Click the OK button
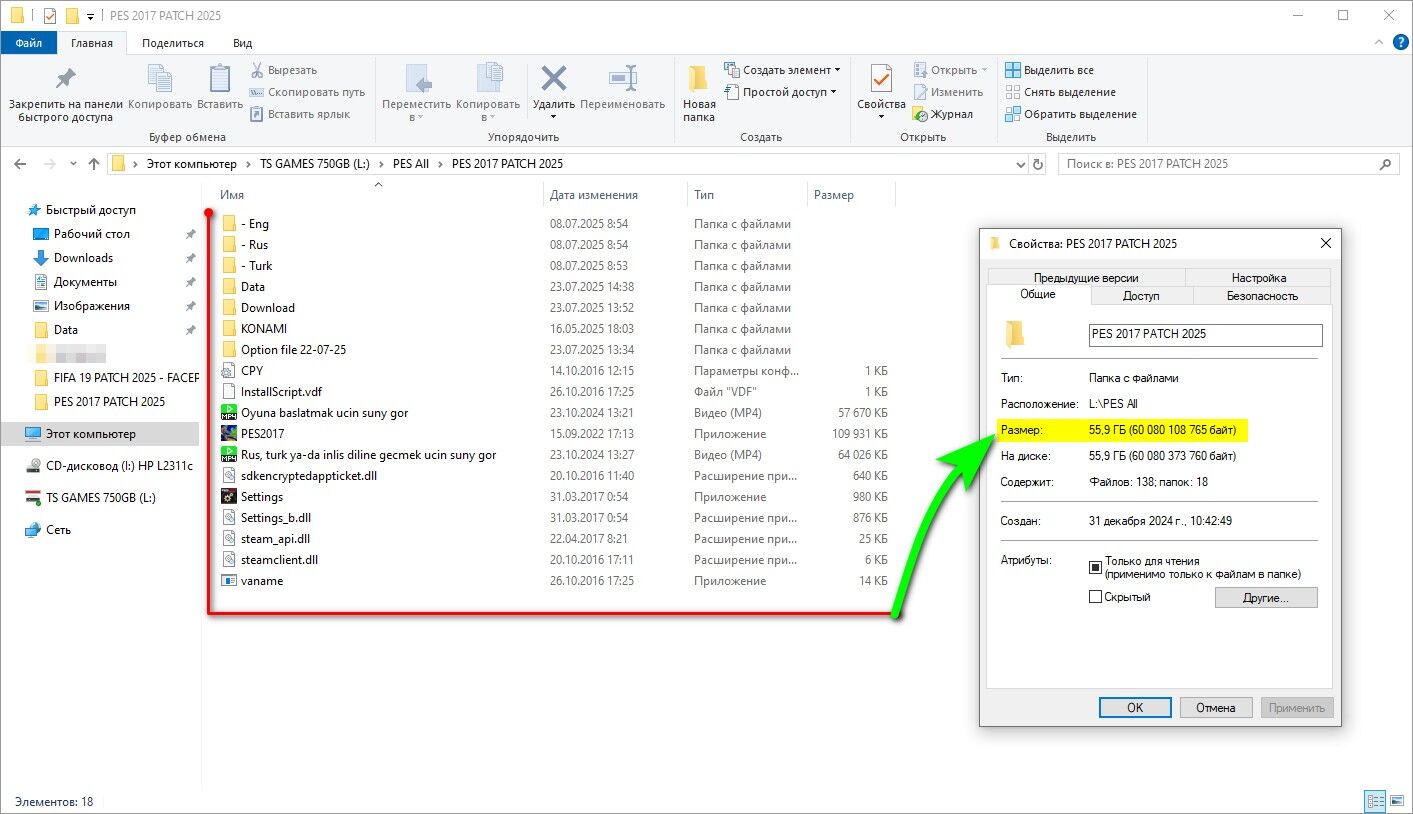Image resolution: width=1413 pixels, height=814 pixels. [1135, 707]
